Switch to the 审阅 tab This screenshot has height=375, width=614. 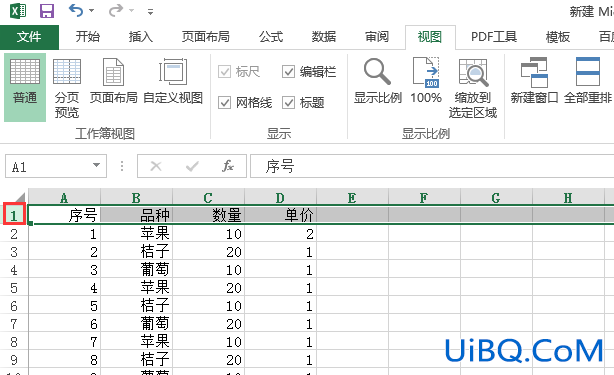tap(377, 37)
